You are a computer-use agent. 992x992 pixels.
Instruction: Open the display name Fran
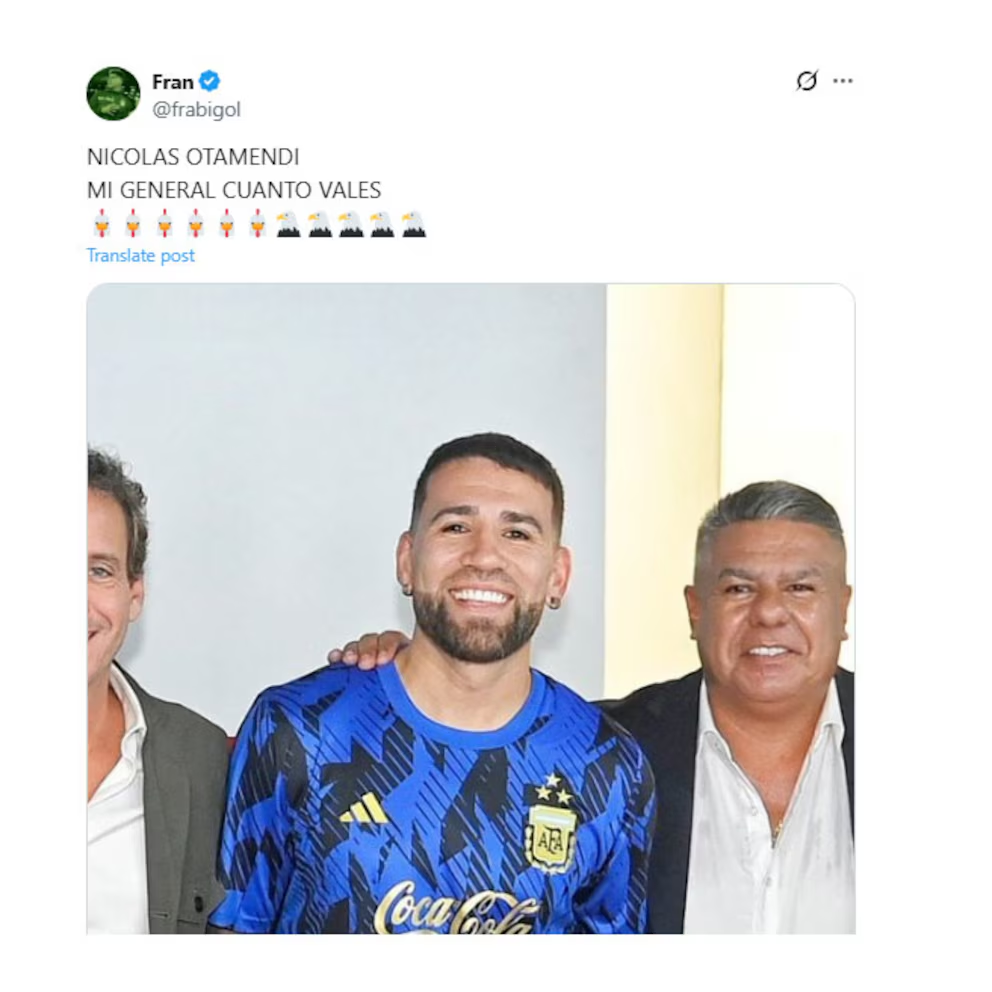tap(172, 82)
